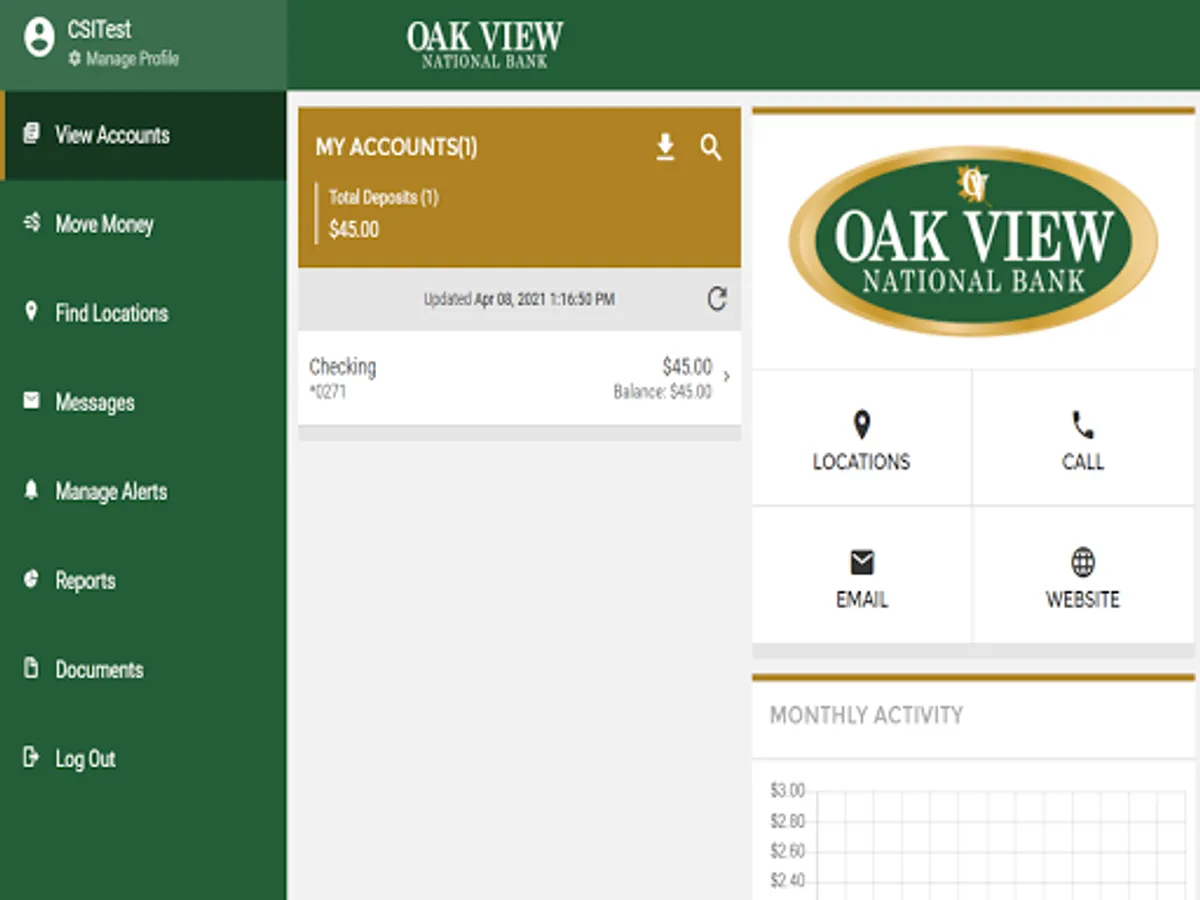Click the Oak View header logo text
Viewport: 1200px width, 900px height.
[x=485, y=44]
